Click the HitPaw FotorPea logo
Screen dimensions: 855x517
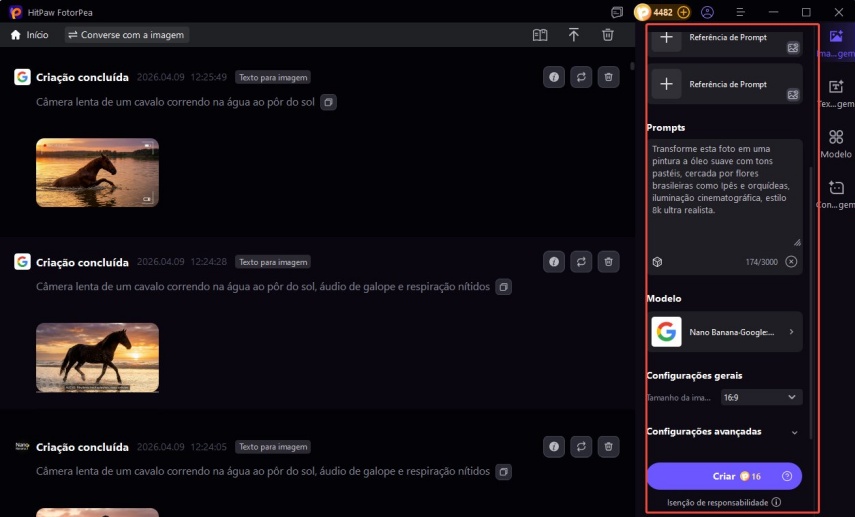tap(16, 12)
